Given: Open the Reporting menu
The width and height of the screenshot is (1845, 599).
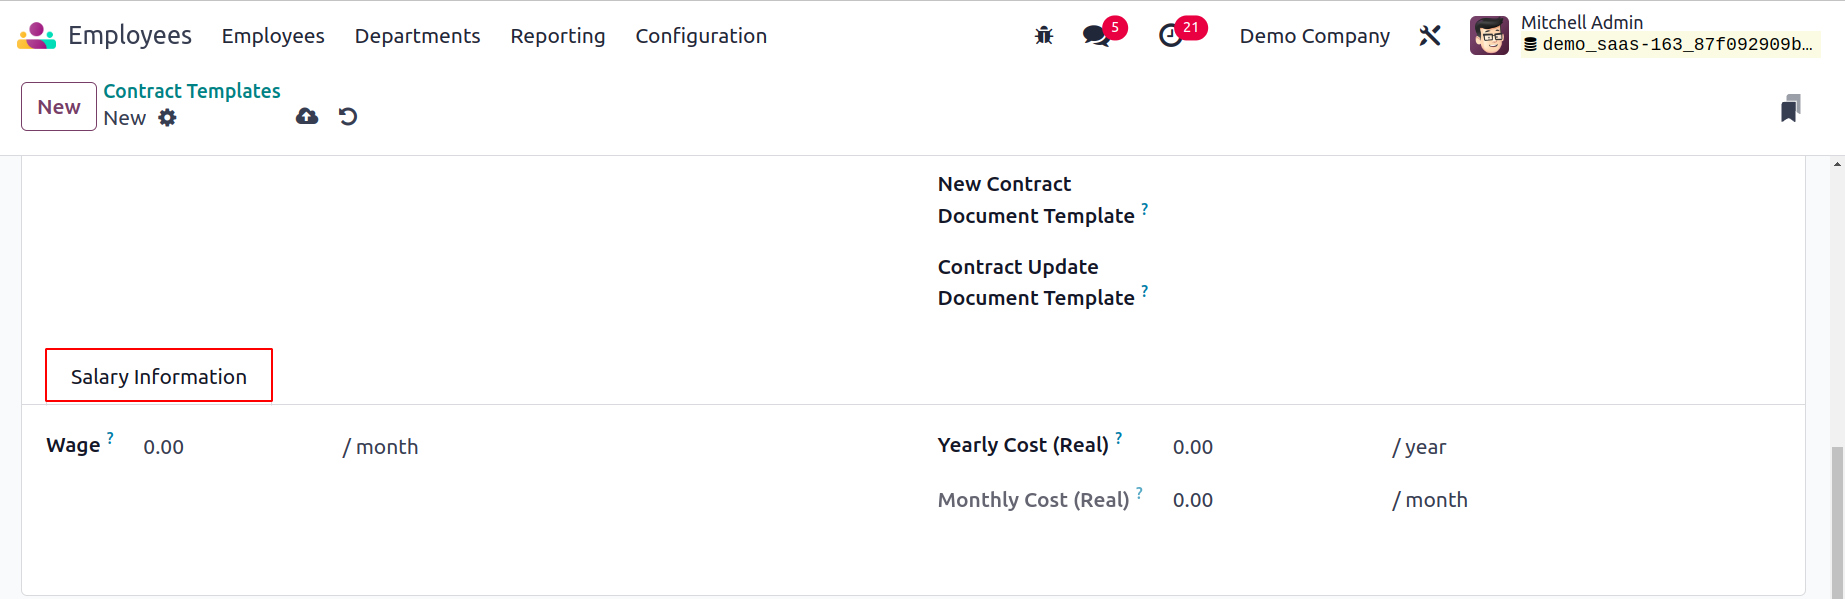Looking at the screenshot, I should [x=558, y=36].
